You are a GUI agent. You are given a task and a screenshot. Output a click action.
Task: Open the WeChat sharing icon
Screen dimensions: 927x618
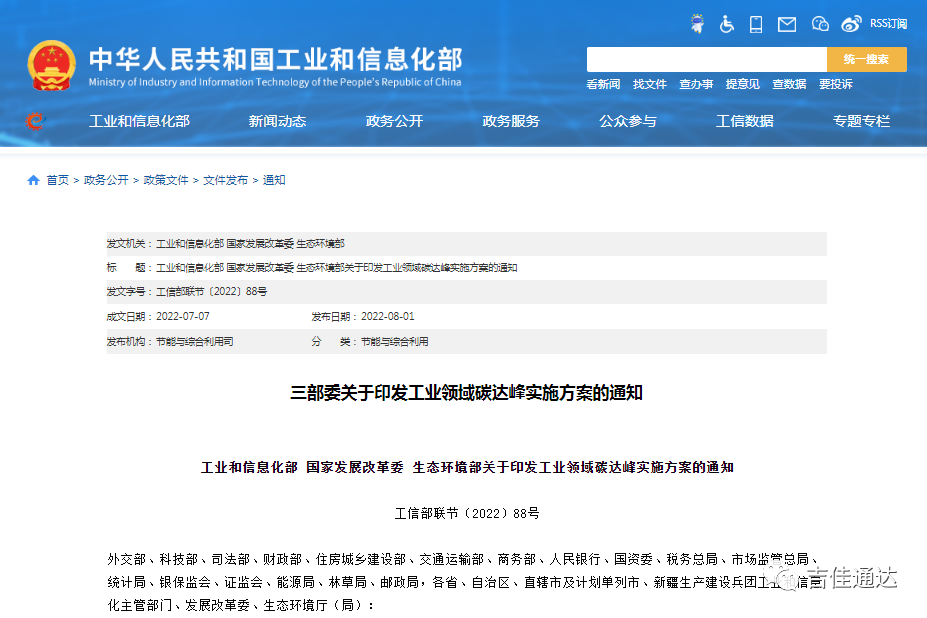[820, 23]
